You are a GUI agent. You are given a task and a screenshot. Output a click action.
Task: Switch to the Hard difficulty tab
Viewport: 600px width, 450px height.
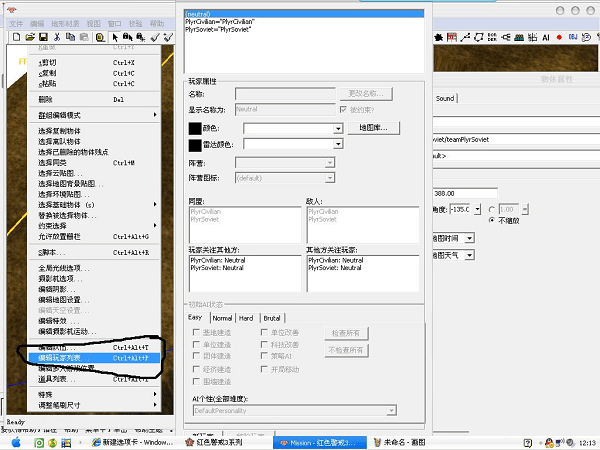(246, 317)
